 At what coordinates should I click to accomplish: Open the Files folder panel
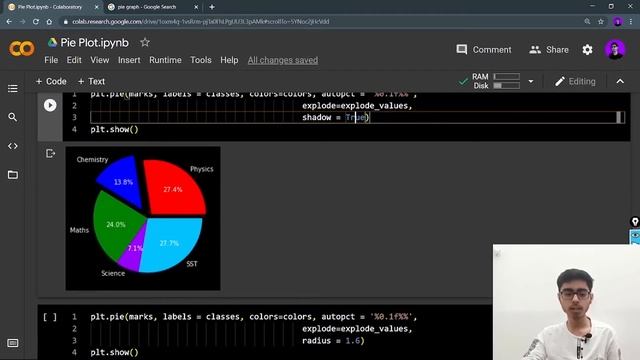[x=13, y=175]
